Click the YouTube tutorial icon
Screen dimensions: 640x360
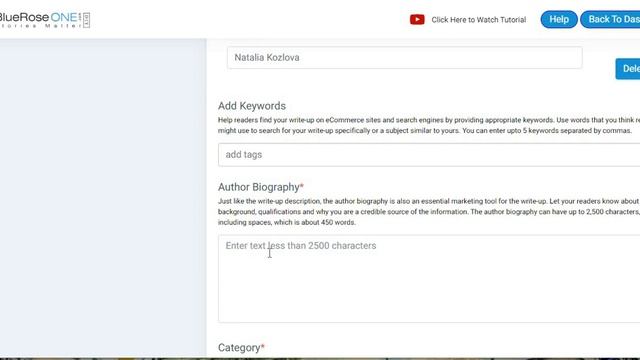[417, 20]
